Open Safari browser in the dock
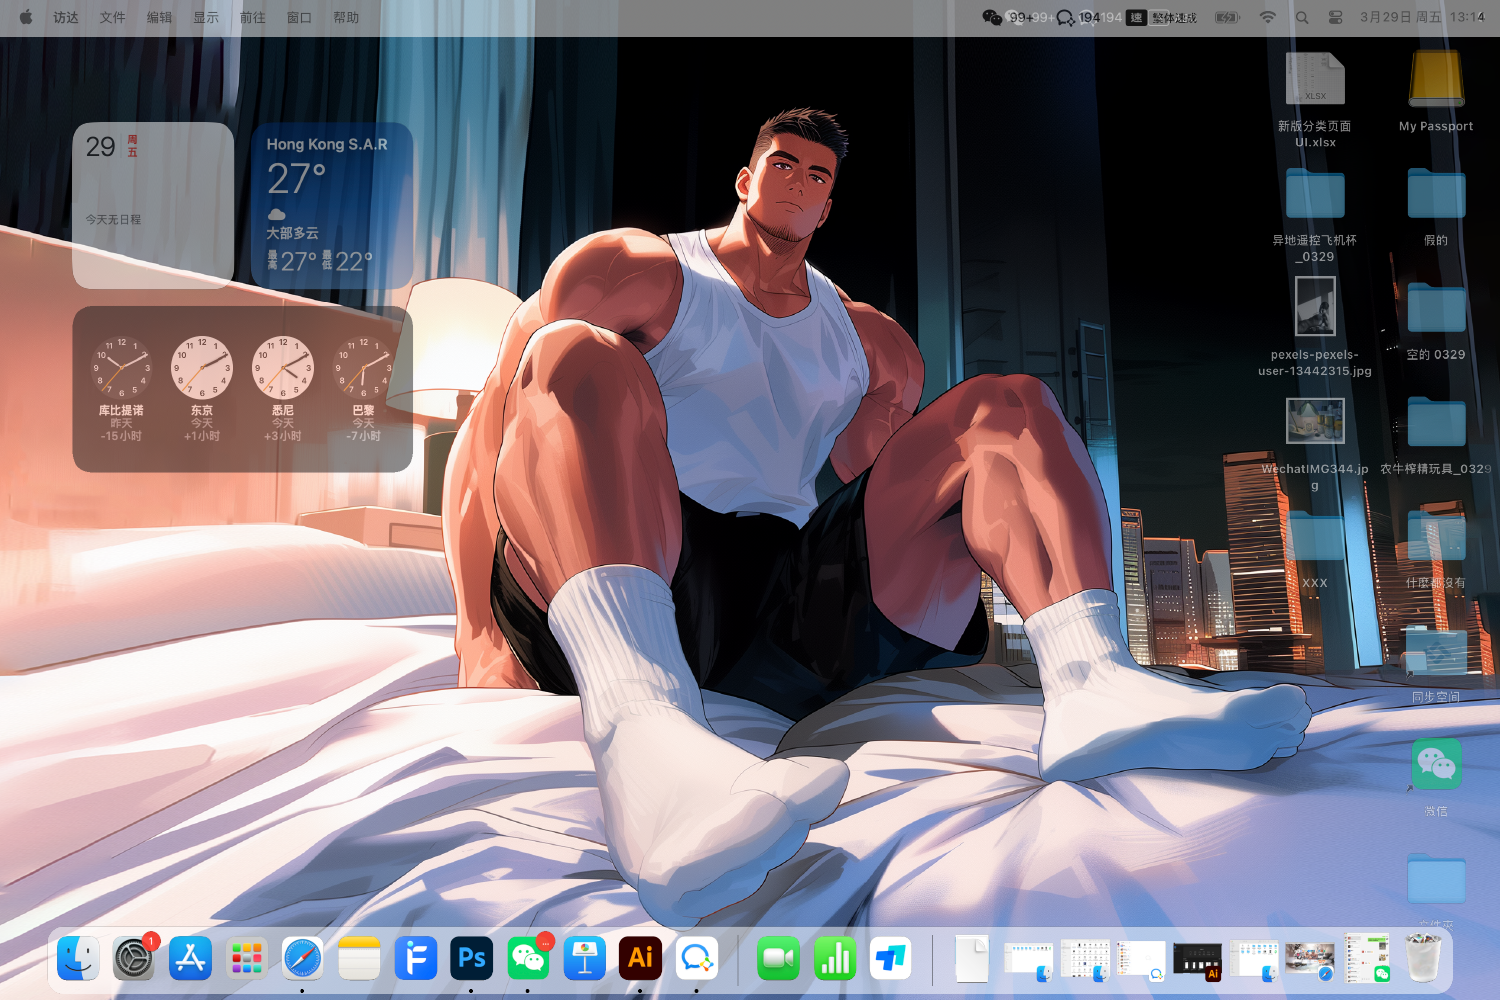The image size is (1500, 1000). (302, 959)
